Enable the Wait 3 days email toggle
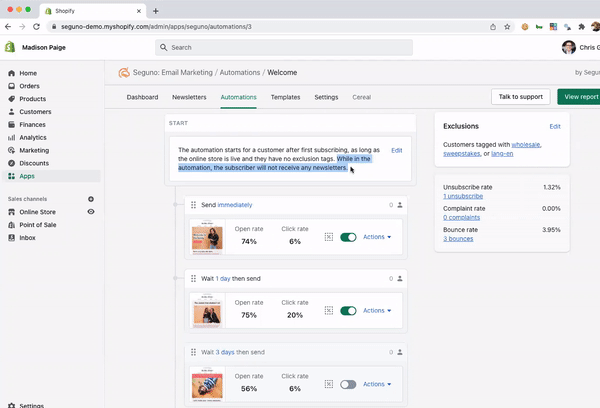The height and width of the screenshot is (408, 600). click(348, 384)
